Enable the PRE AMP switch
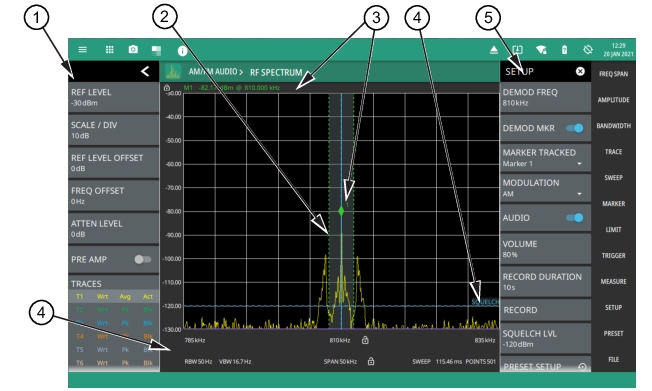 pyautogui.click(x=143, y=259)
